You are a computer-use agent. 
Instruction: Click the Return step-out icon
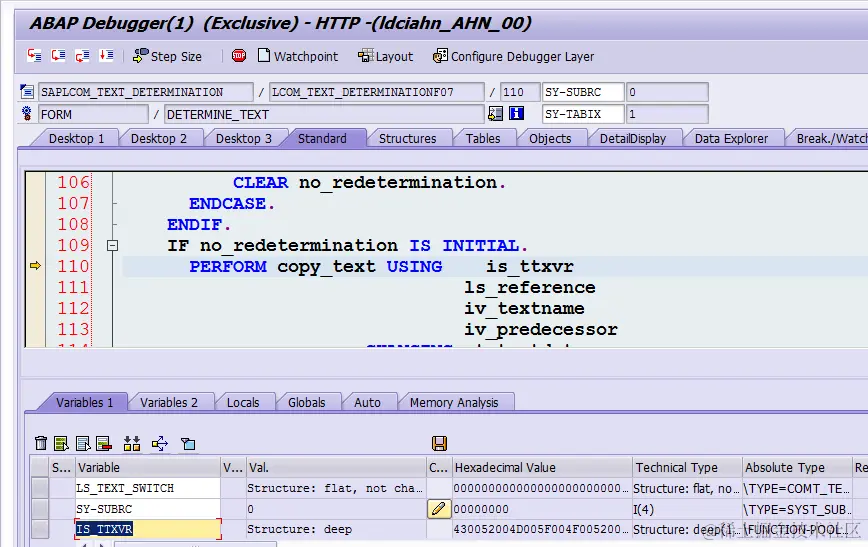(x=82, y=55)
